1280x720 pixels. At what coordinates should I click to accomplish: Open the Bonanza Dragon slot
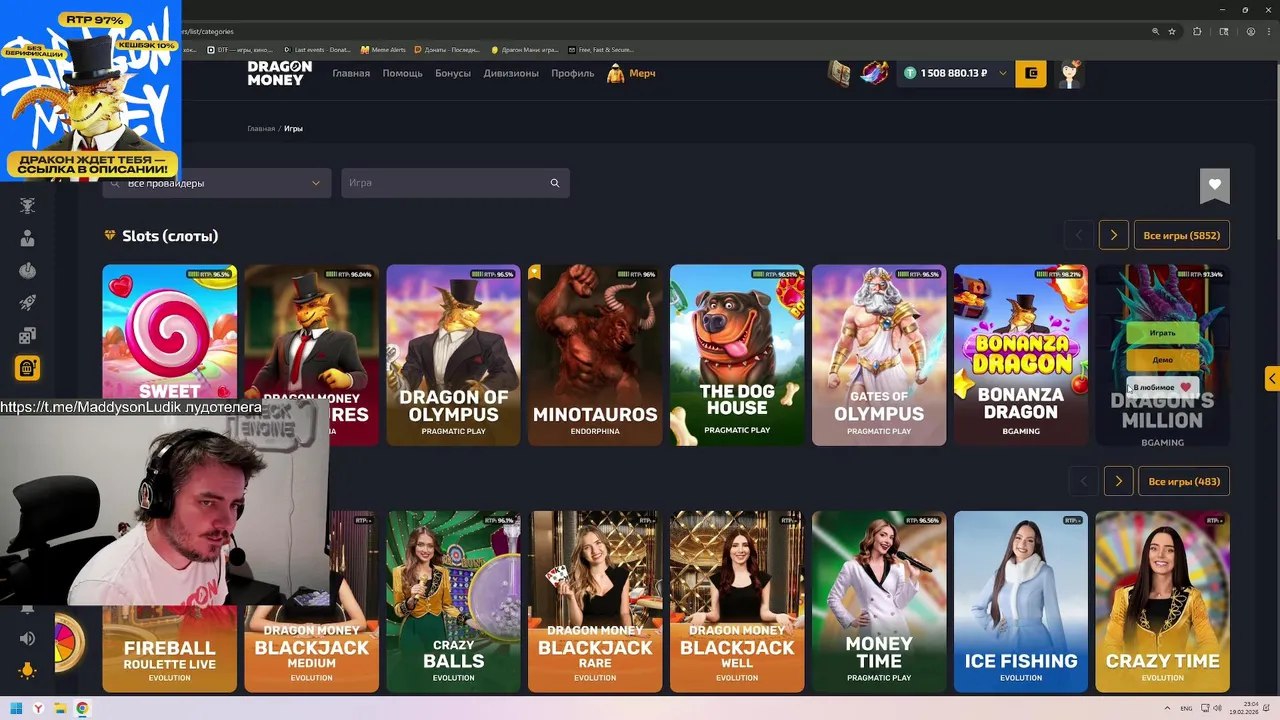[1021, 355]
